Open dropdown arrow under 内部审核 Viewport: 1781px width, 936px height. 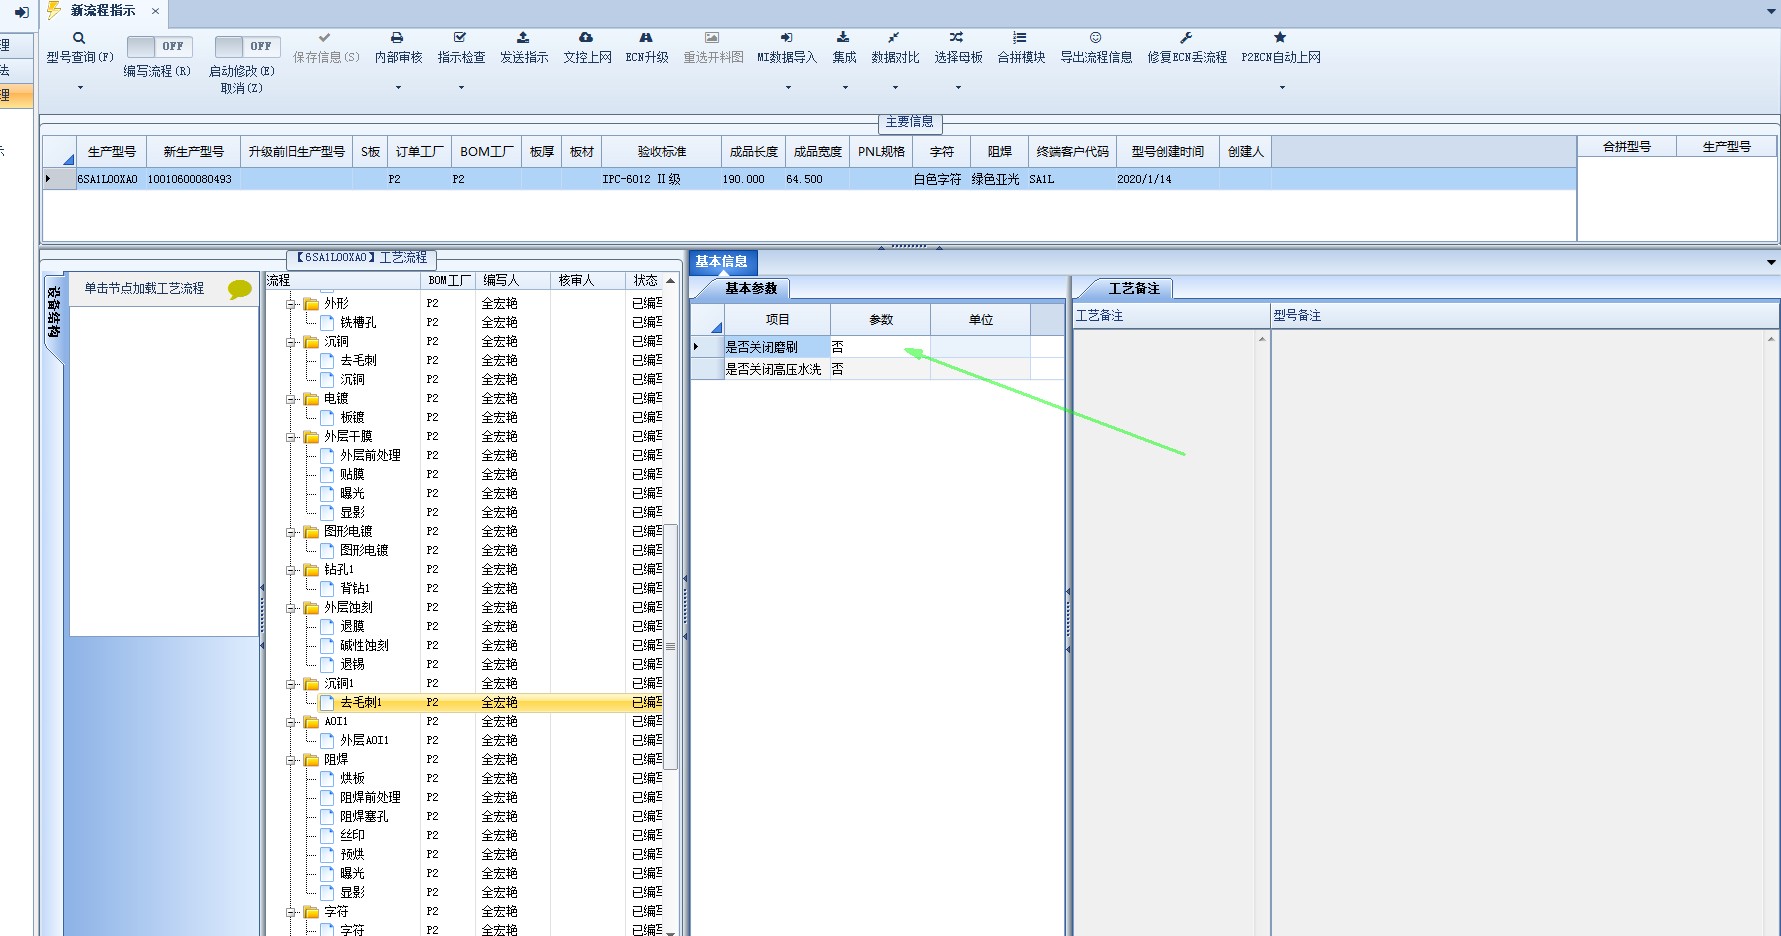398,88
